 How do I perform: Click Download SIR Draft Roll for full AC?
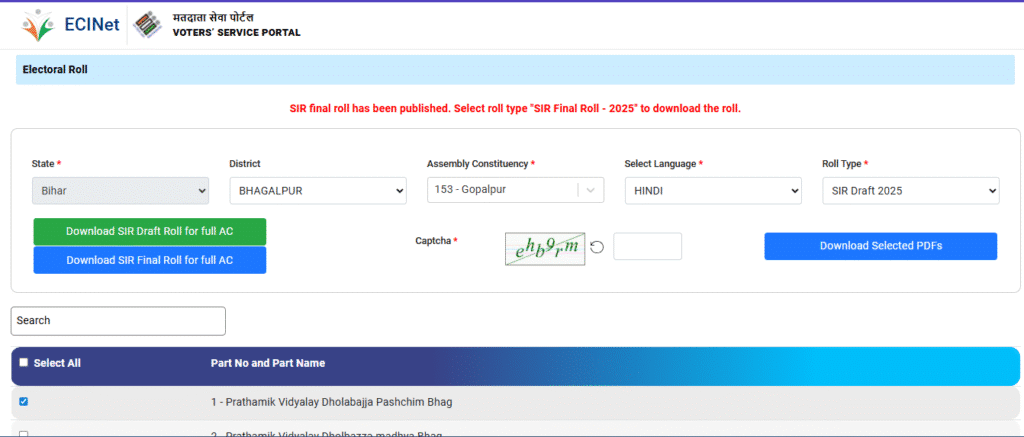149,231
